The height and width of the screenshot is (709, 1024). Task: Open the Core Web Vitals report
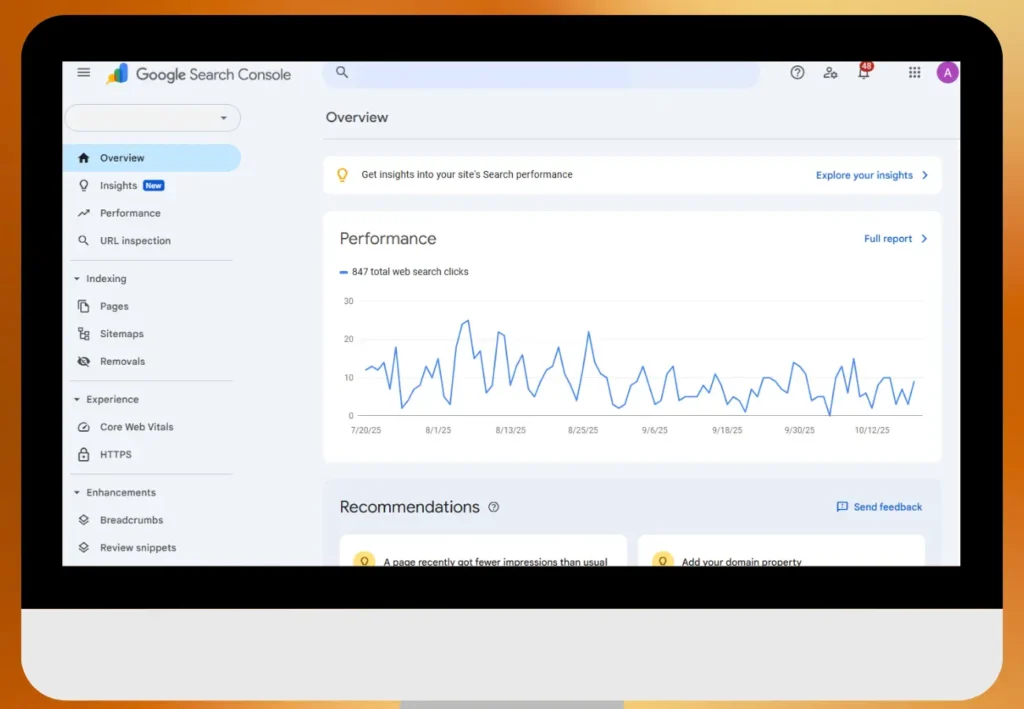tap(136, 427)
